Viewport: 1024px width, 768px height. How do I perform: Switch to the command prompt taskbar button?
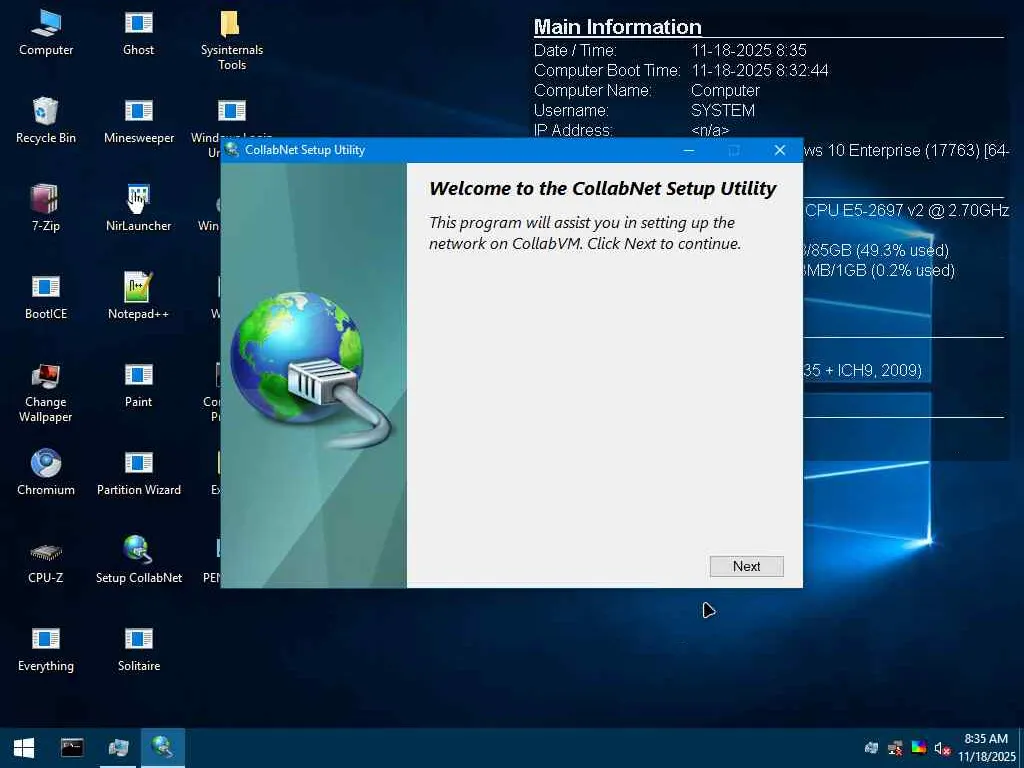click(72, 748)
